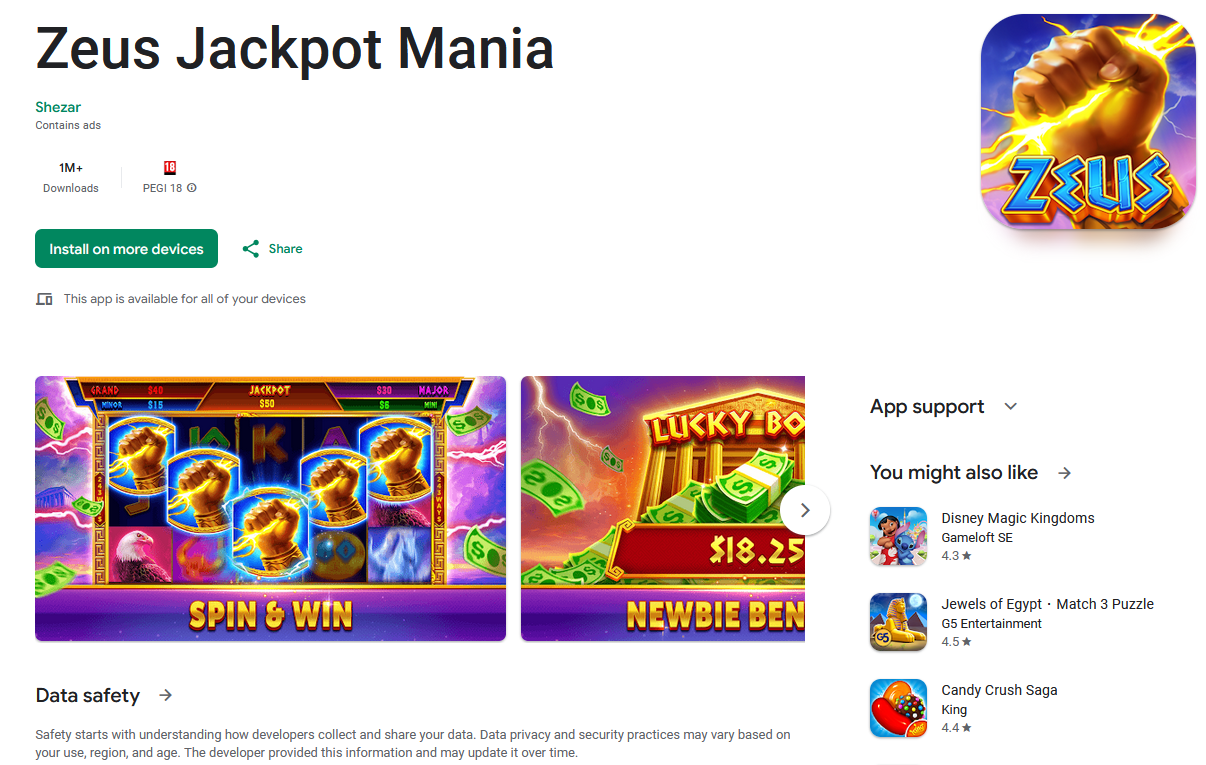Open Jewels of Egypt app icon

[x=898, y=622]
